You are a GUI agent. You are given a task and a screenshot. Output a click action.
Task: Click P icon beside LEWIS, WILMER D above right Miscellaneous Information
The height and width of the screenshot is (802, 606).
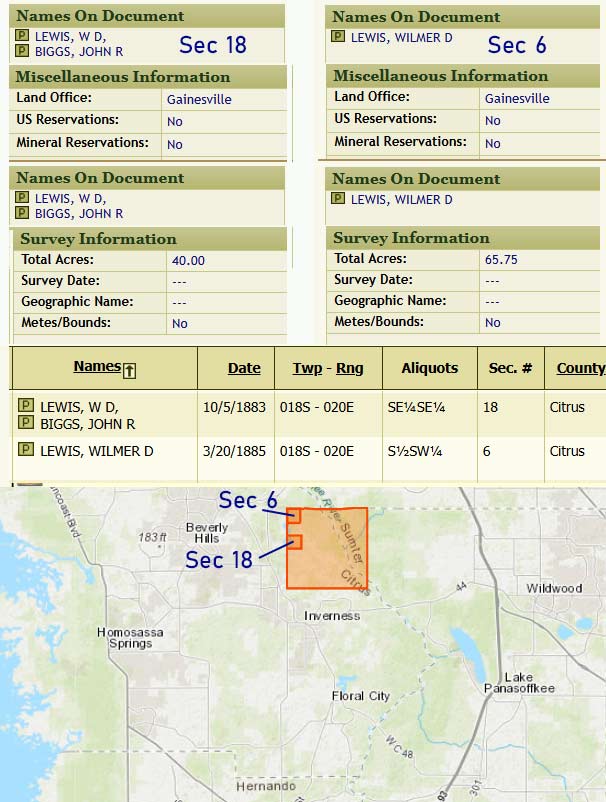point(338,37)
